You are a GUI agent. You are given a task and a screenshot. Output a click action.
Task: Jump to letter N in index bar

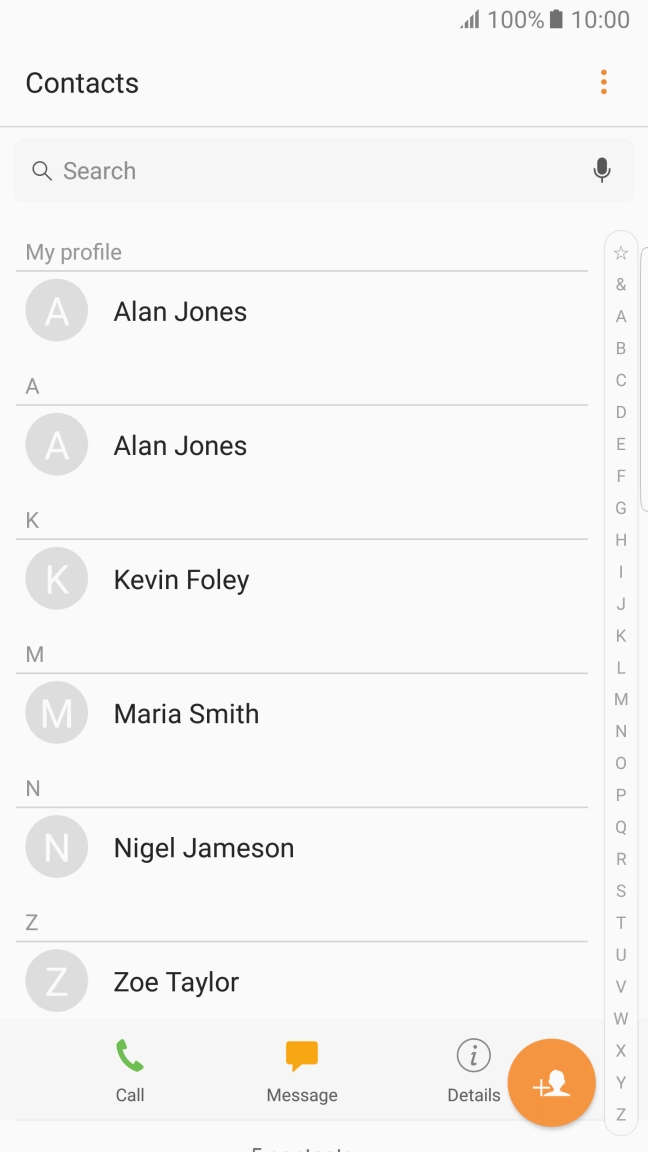621,731
